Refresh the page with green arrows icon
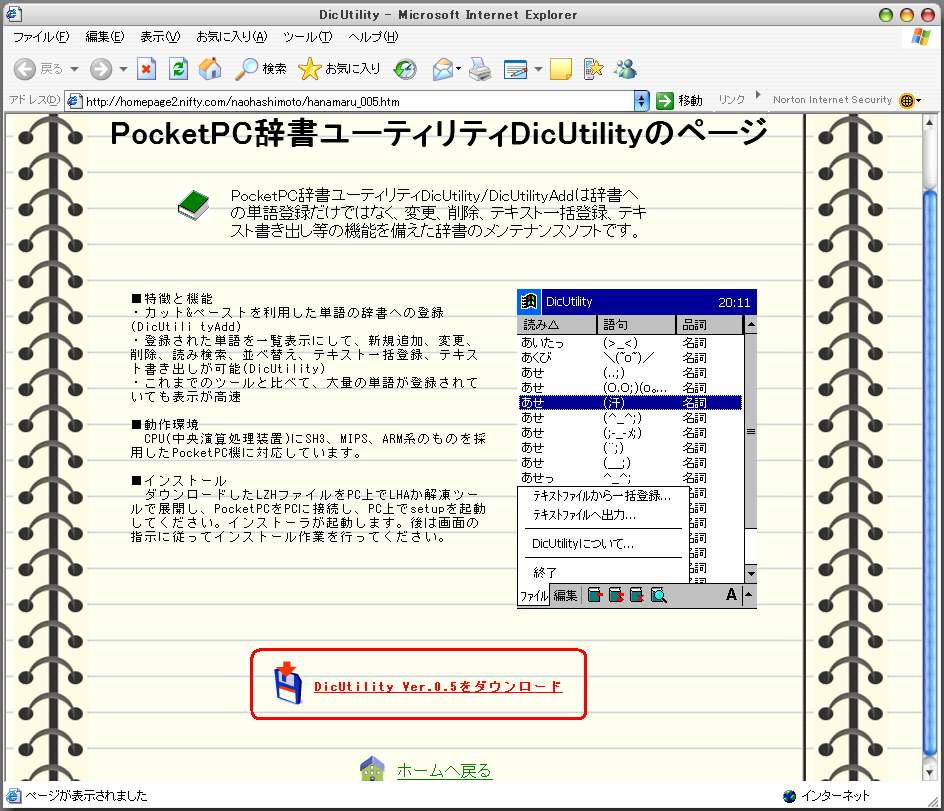The width and height of the screenshot is (944, 811). coord(178,69)
